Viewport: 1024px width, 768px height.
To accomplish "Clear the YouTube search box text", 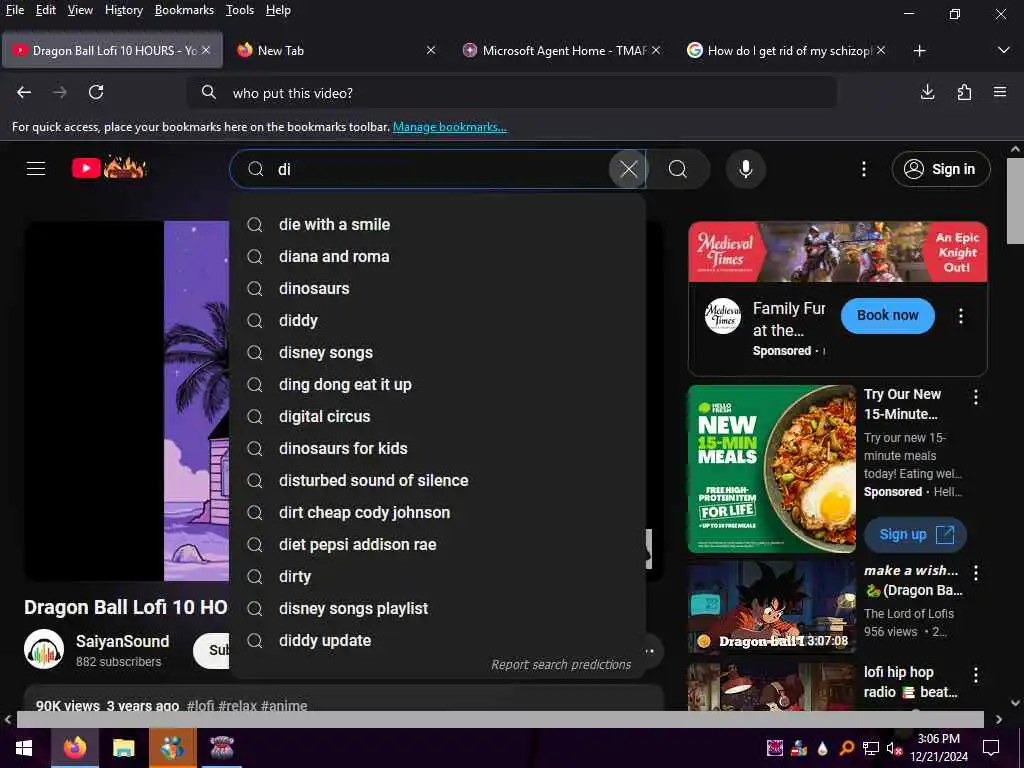I will (x=628, y=169).
